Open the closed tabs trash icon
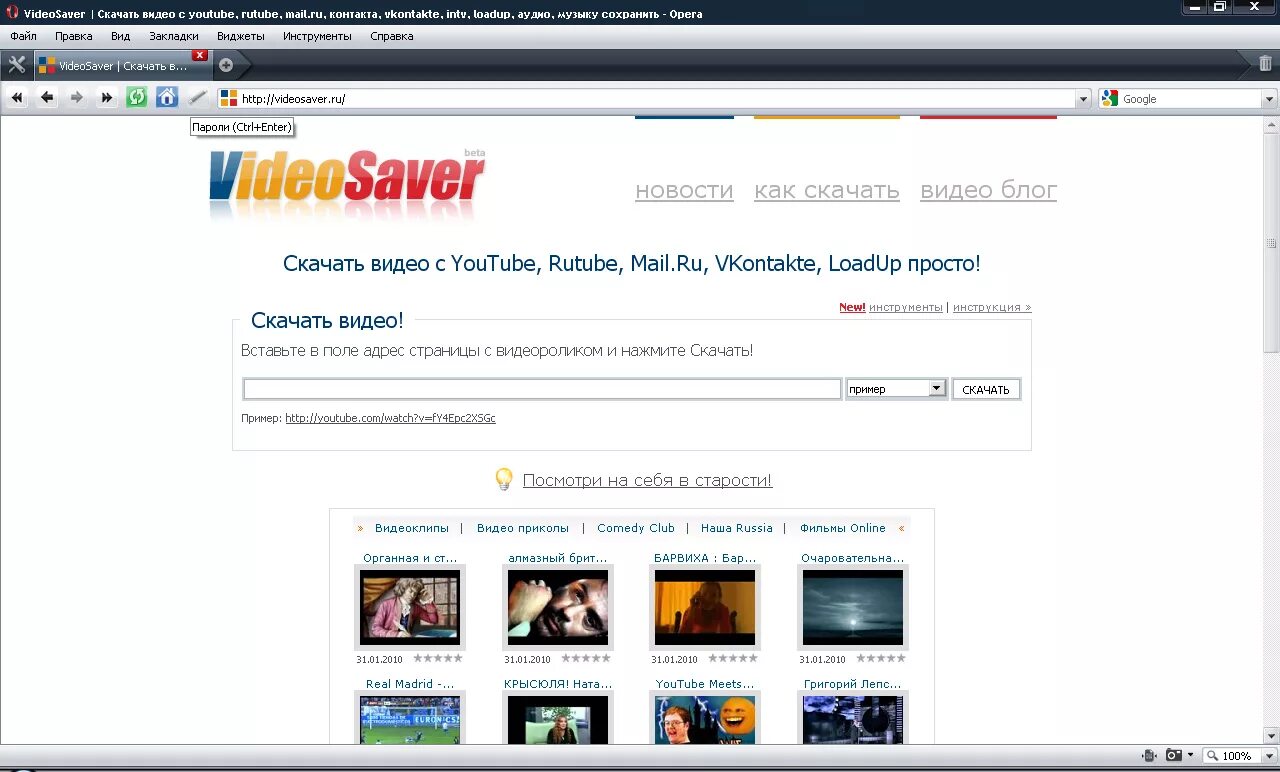The width and height of the screenshot is (1280, 772). pyautogui.click(x=1265, y=64)
